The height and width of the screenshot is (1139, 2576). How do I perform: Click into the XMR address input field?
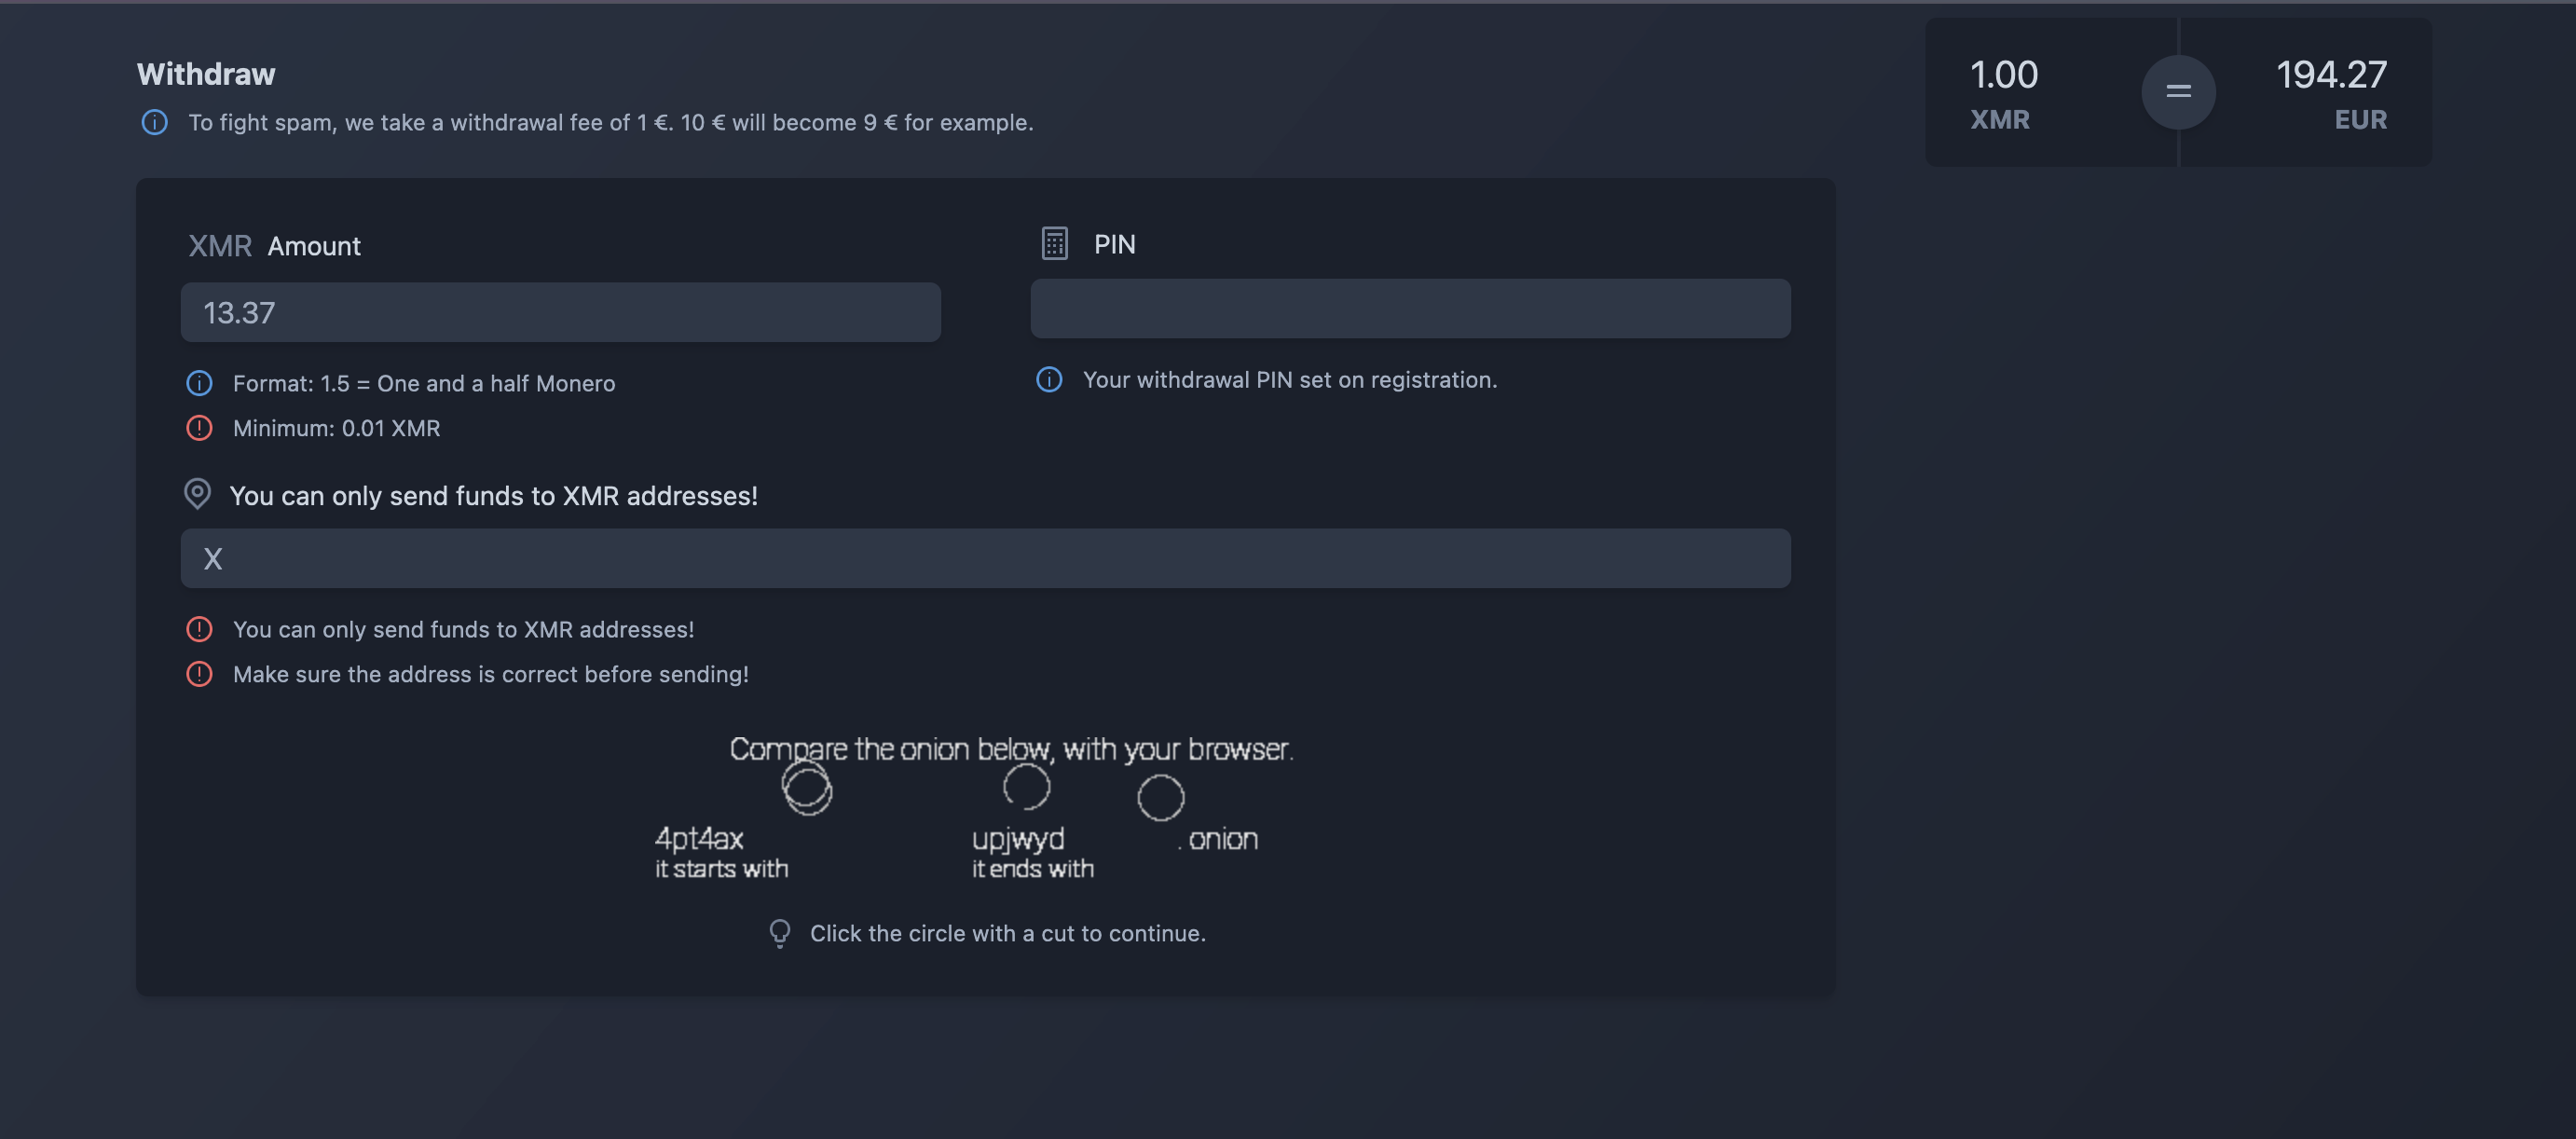coord(985,558)
